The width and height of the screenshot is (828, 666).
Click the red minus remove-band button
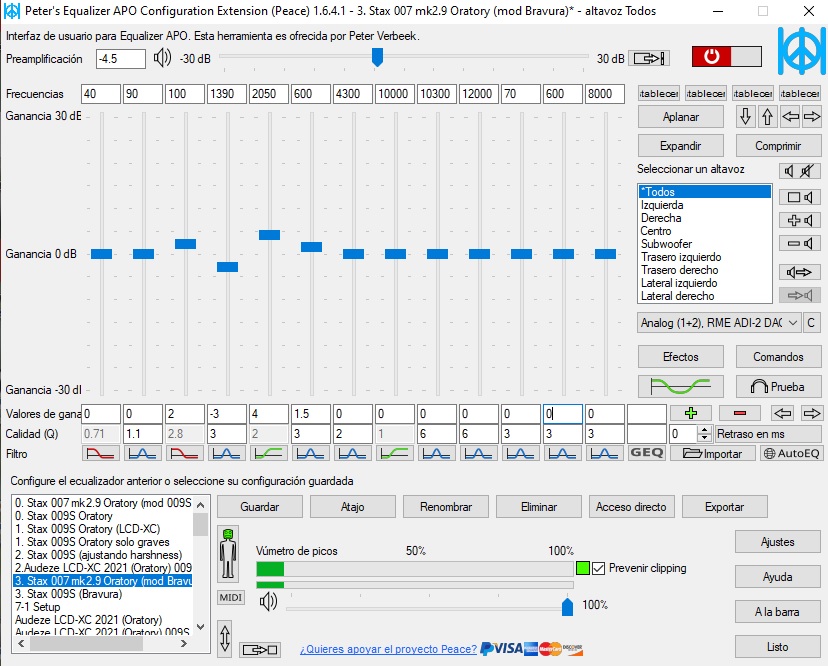coord(740,413)
